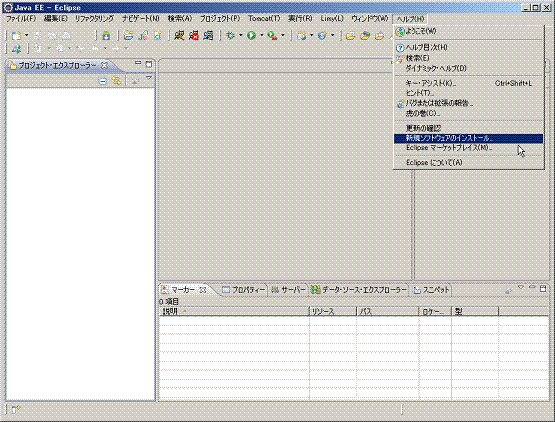The height and width of the screenshot is (422, 555).
Task: Open dropdown beside new web project icon
Action: tap(311, 35)
